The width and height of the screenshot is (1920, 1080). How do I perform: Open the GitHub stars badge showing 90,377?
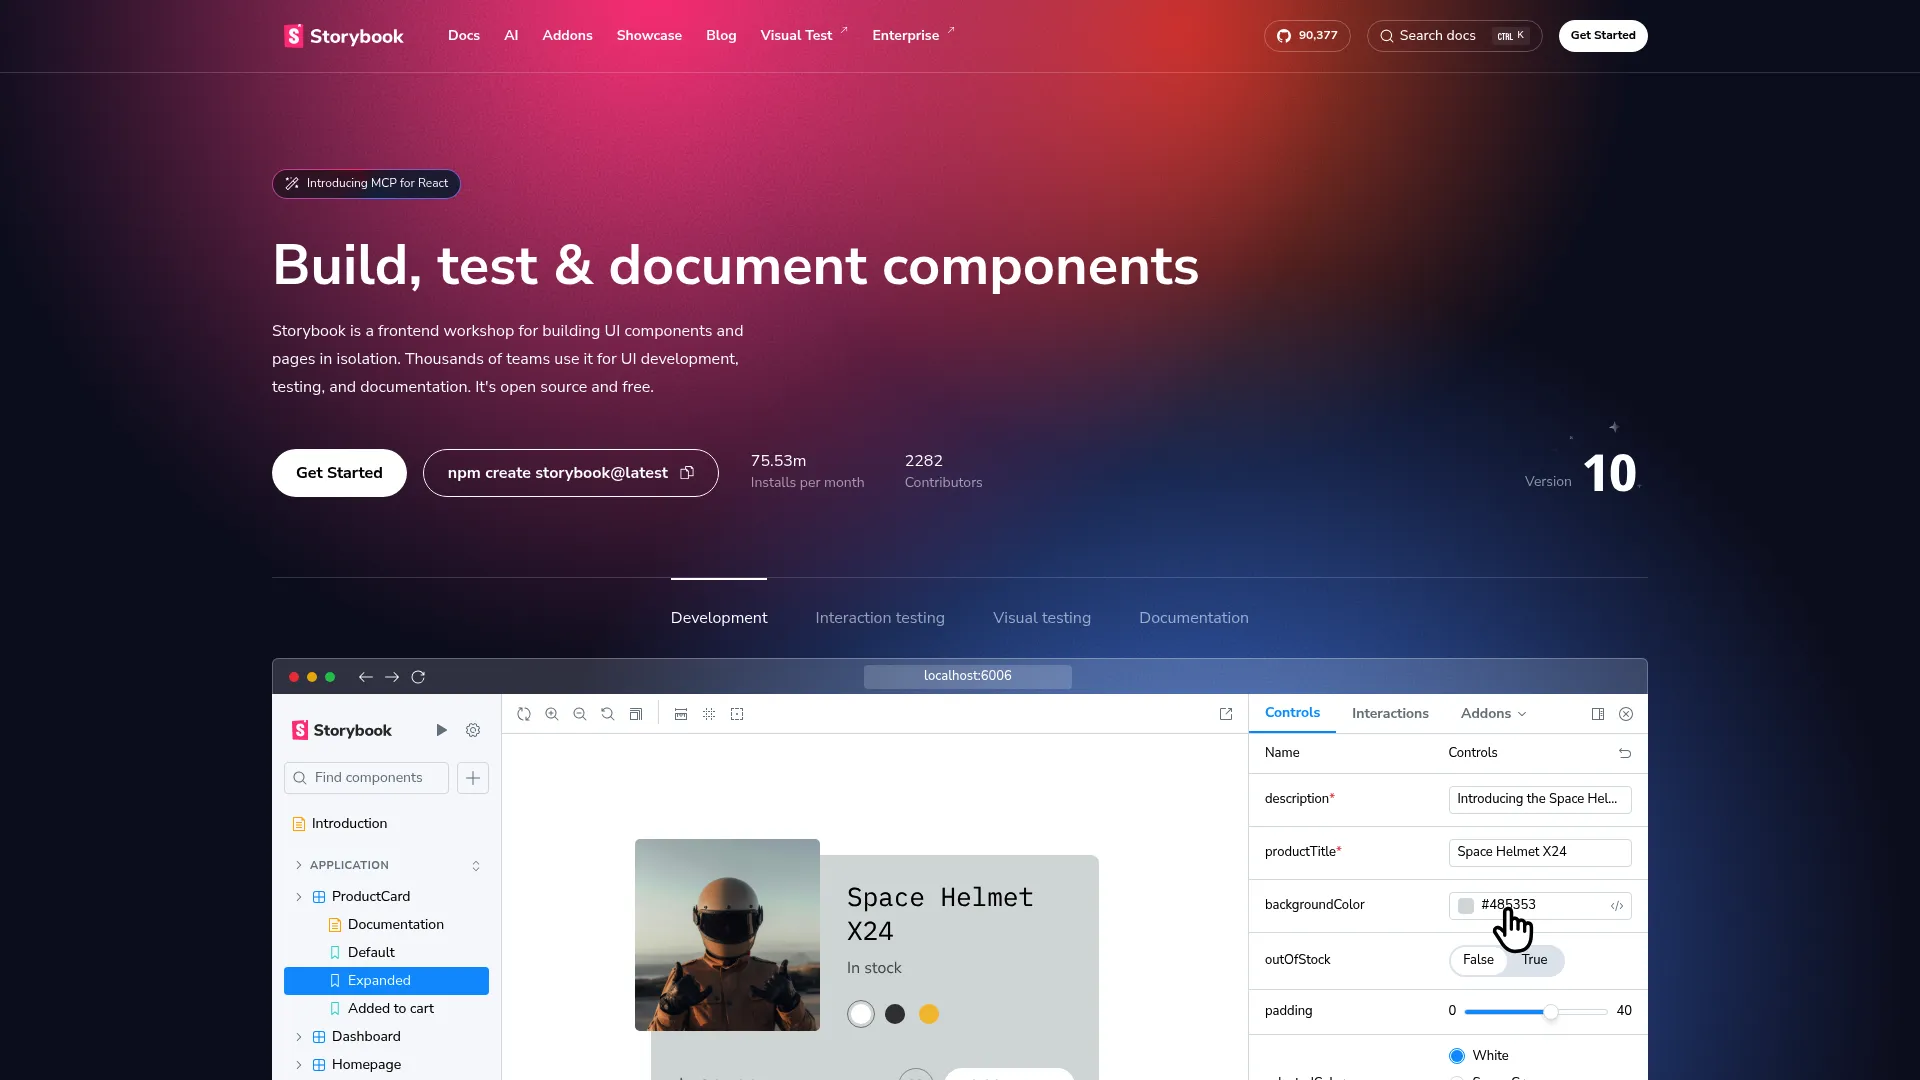(x=1307, y=36)
